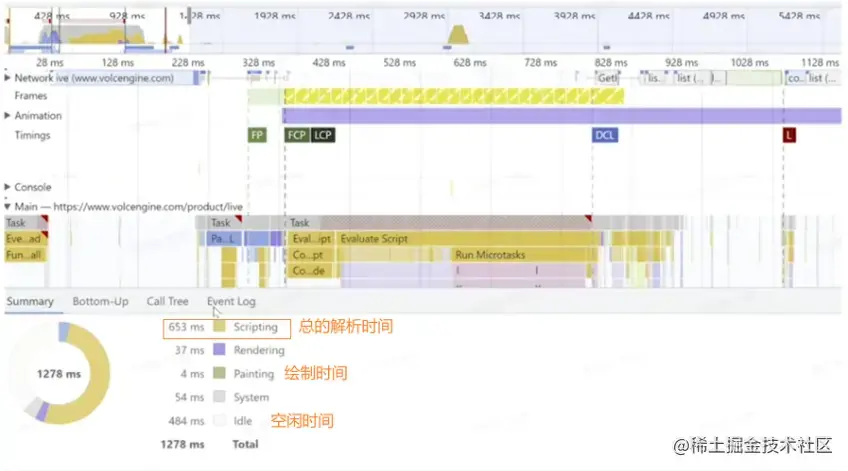Expand the Network track

tap(8, 78)
